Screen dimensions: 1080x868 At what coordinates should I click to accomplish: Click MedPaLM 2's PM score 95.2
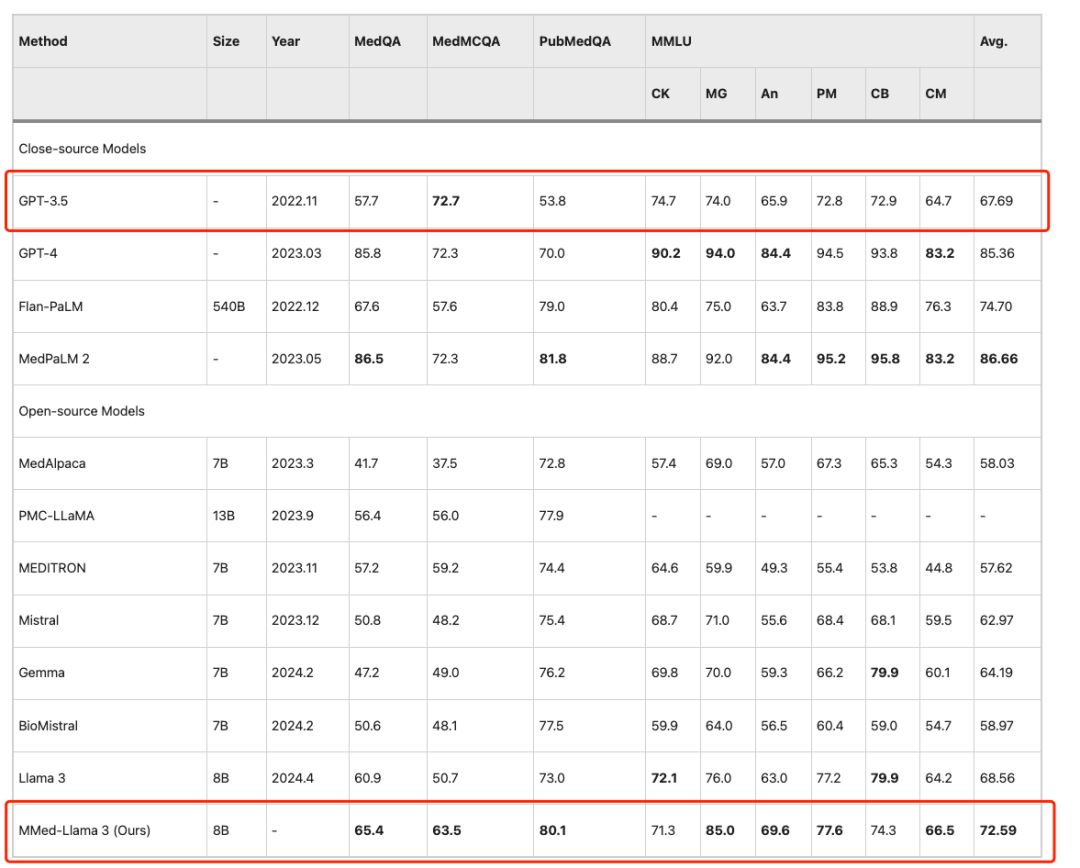tap(831, 359)
